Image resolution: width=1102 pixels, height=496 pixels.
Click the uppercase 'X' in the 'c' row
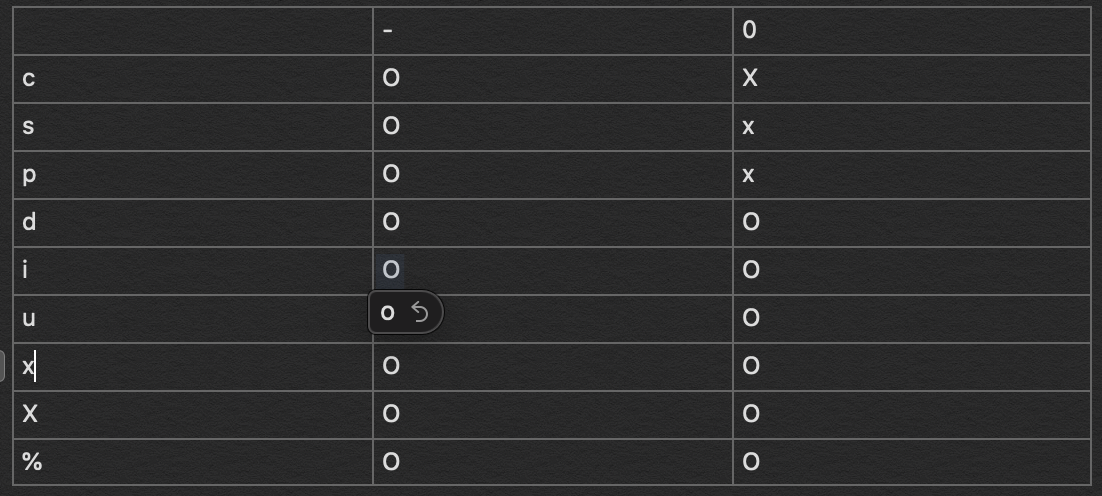point(750,78)
